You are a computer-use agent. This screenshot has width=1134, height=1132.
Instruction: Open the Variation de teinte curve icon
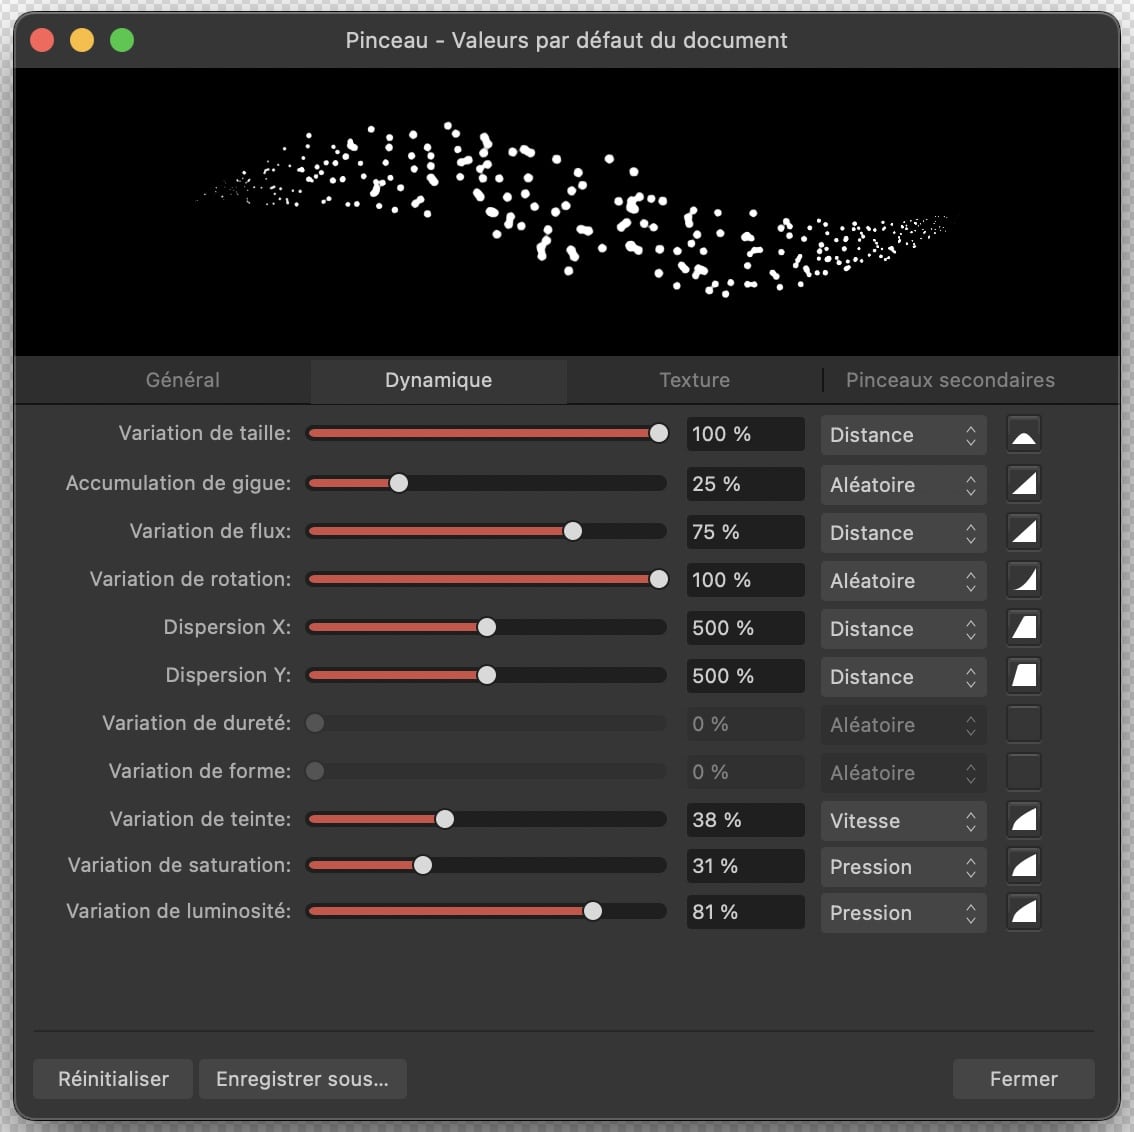point(1023,820)
